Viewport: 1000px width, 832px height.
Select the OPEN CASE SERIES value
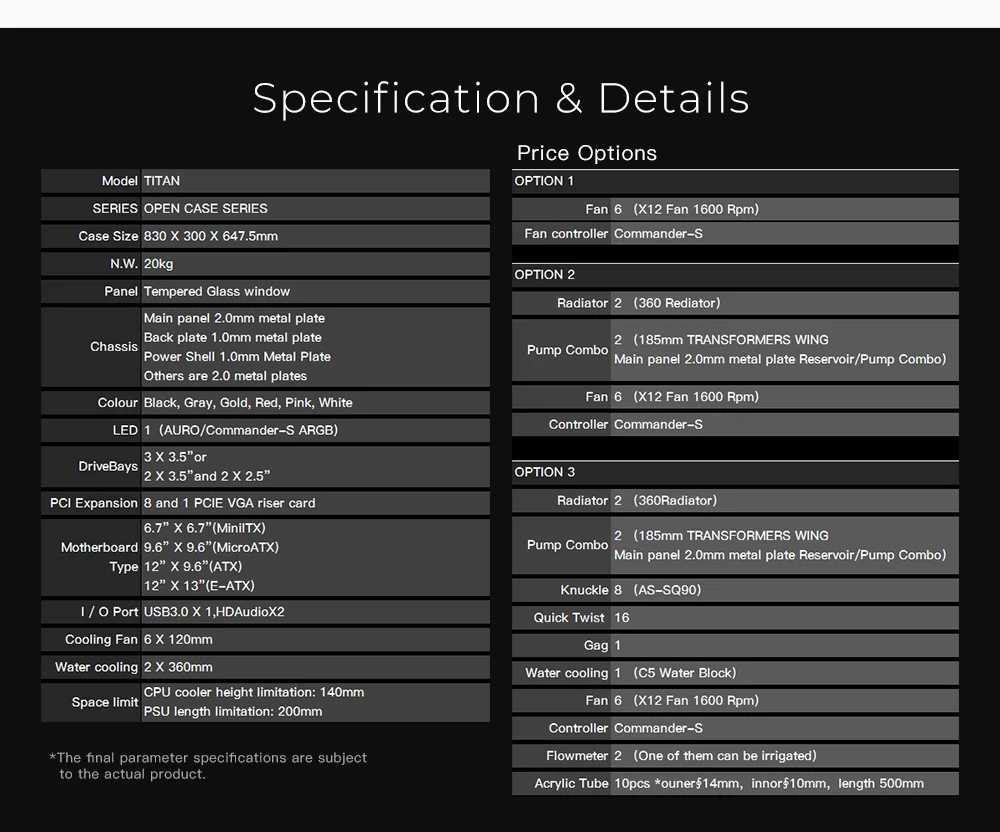pos(206,209)
